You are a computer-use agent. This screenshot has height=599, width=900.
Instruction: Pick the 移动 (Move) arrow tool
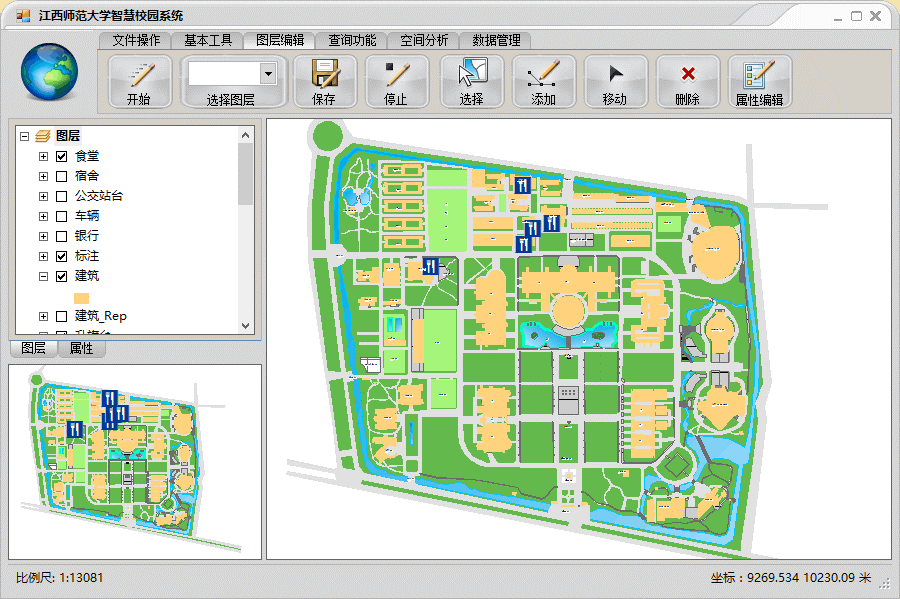[615, 75]
